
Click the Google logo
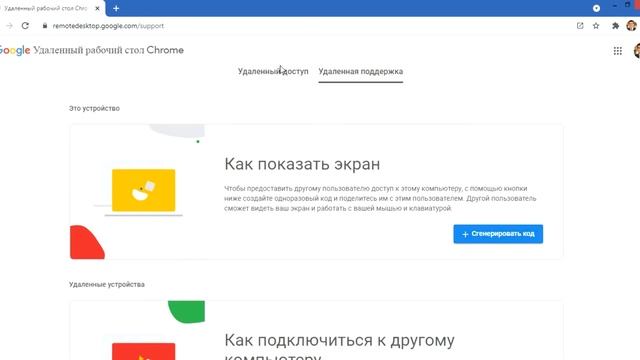coord(15,50)
